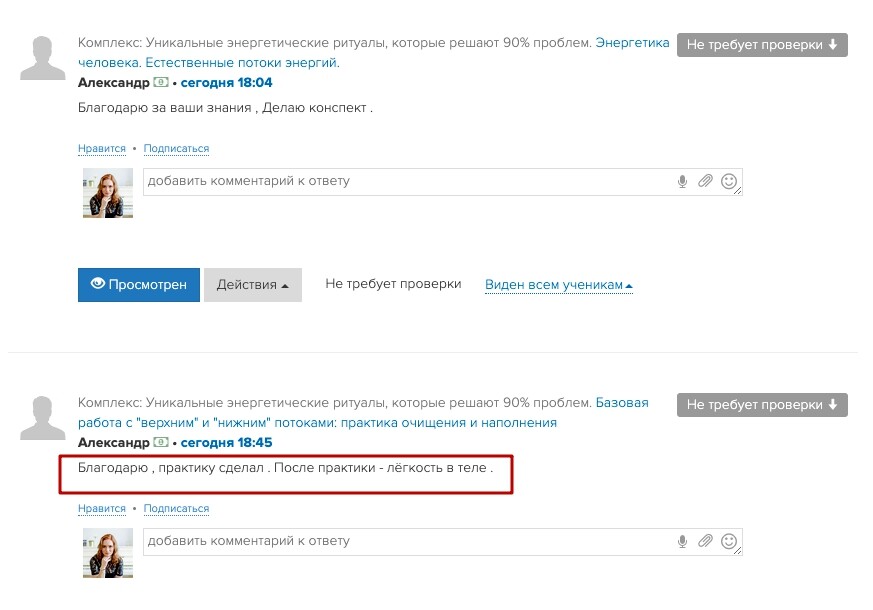Open second Не требует проверки status dropdown
The height and width of the screenshot is (610, 873).
[x=762, y=405]
